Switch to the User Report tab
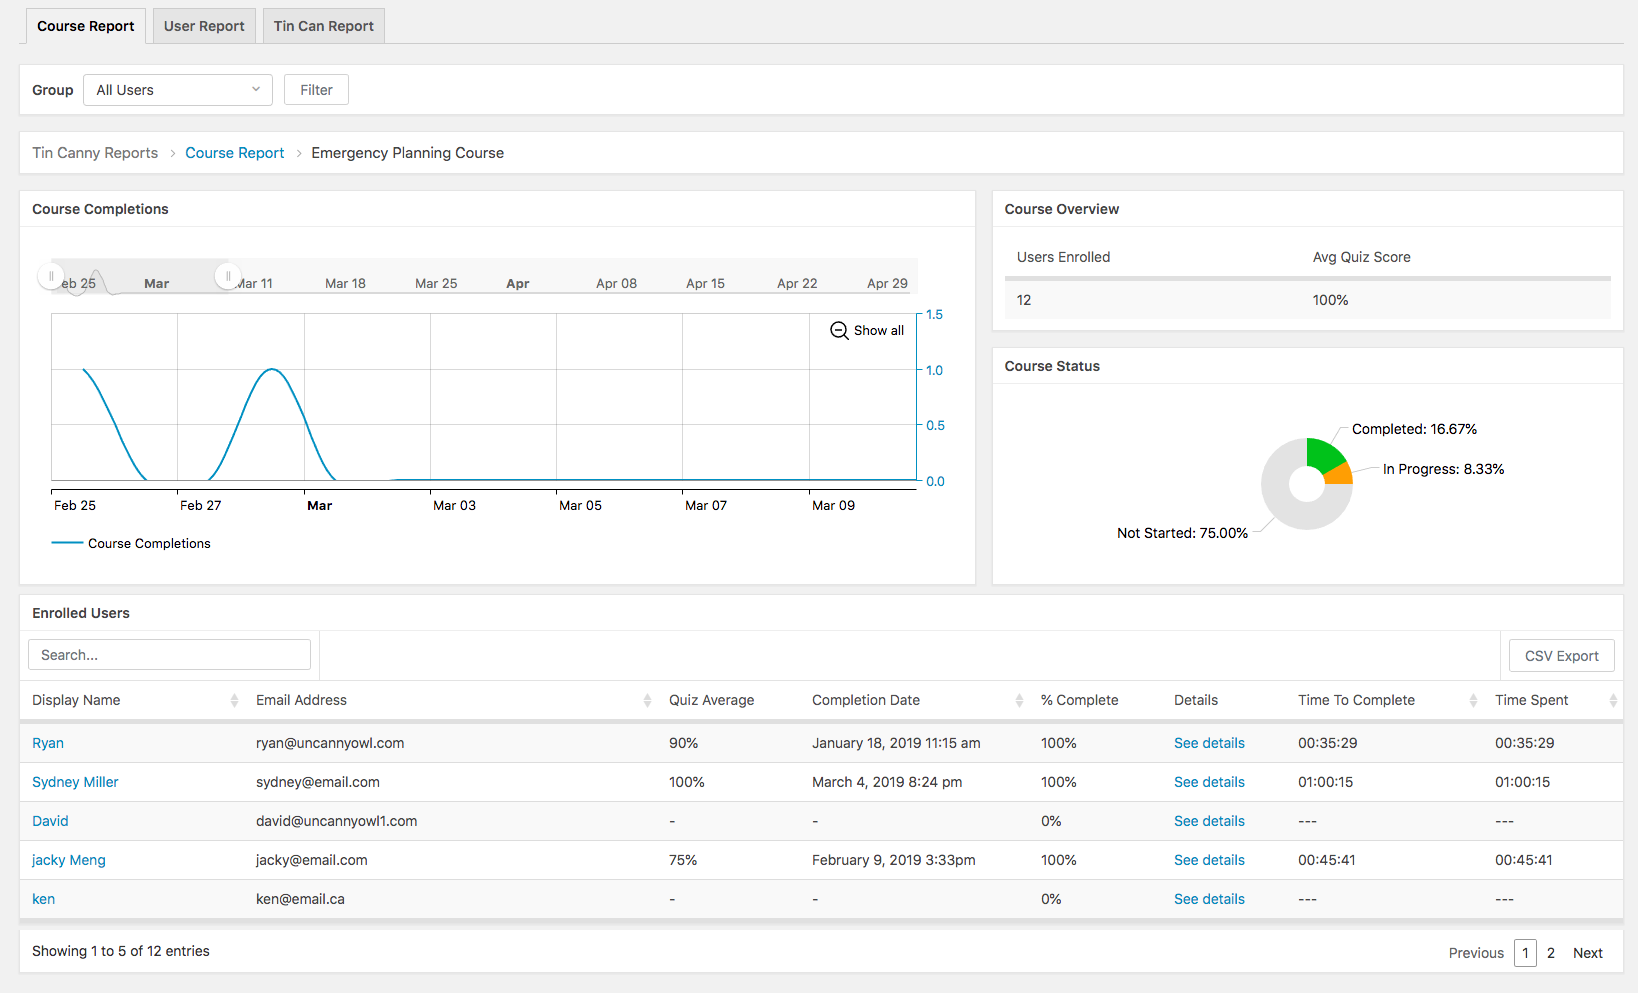This screenshot has width=1638, height=993. [204, 26]
